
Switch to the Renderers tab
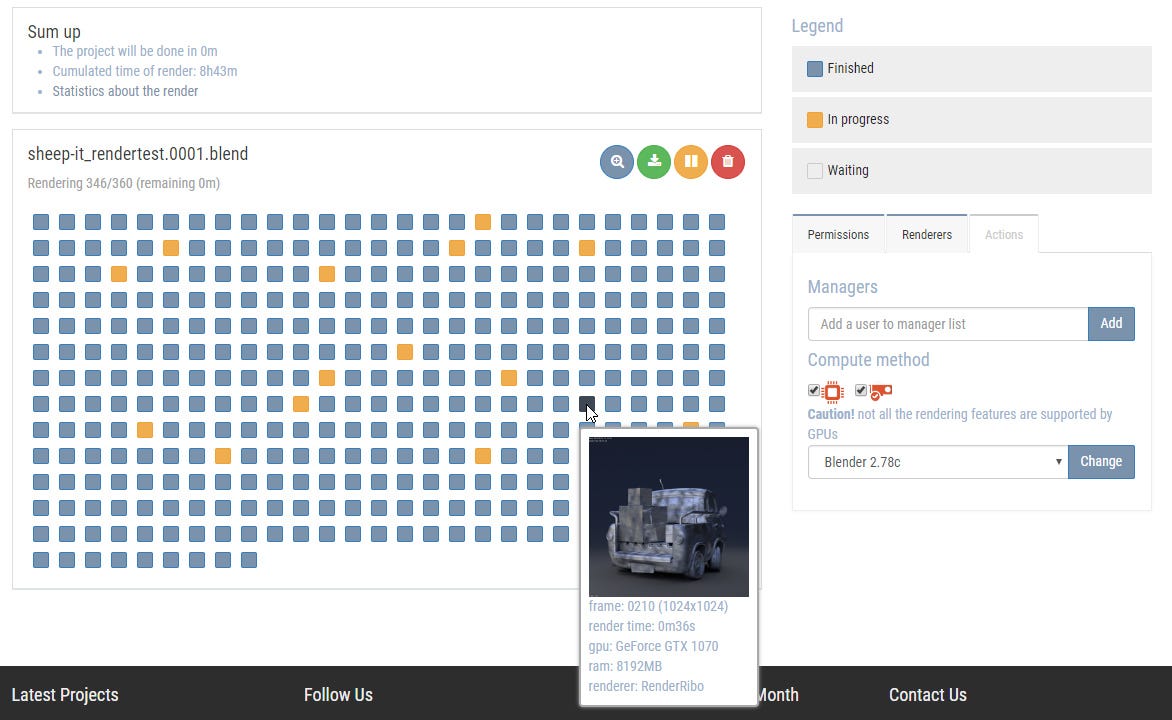click(927, 234)
